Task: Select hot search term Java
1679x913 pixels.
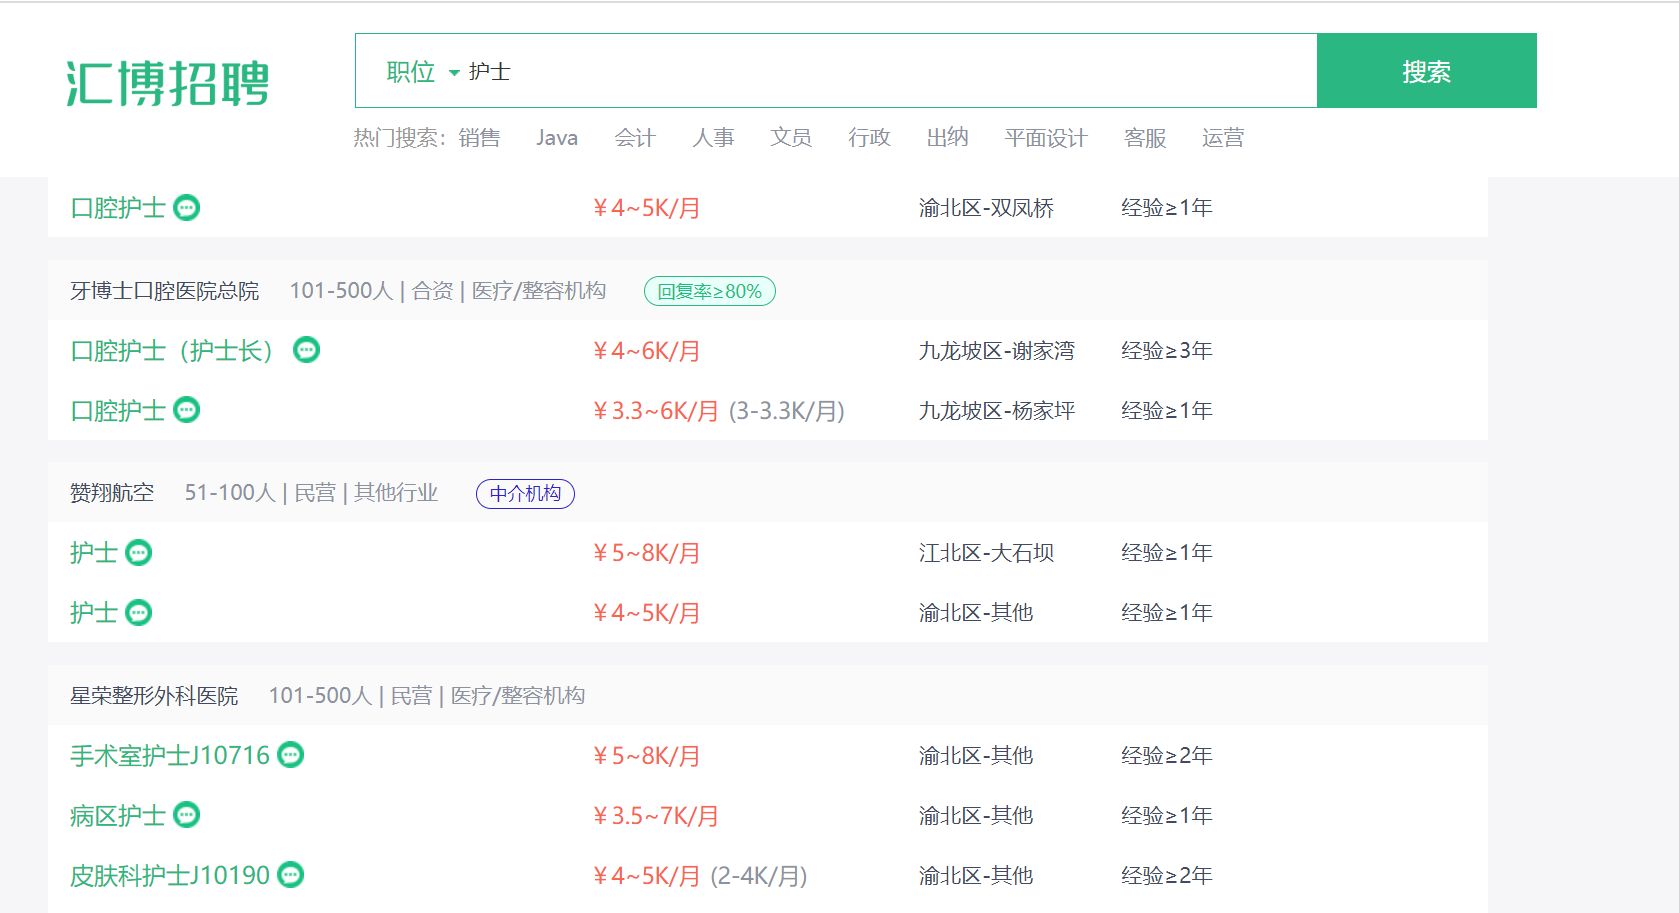Action: 557,138
